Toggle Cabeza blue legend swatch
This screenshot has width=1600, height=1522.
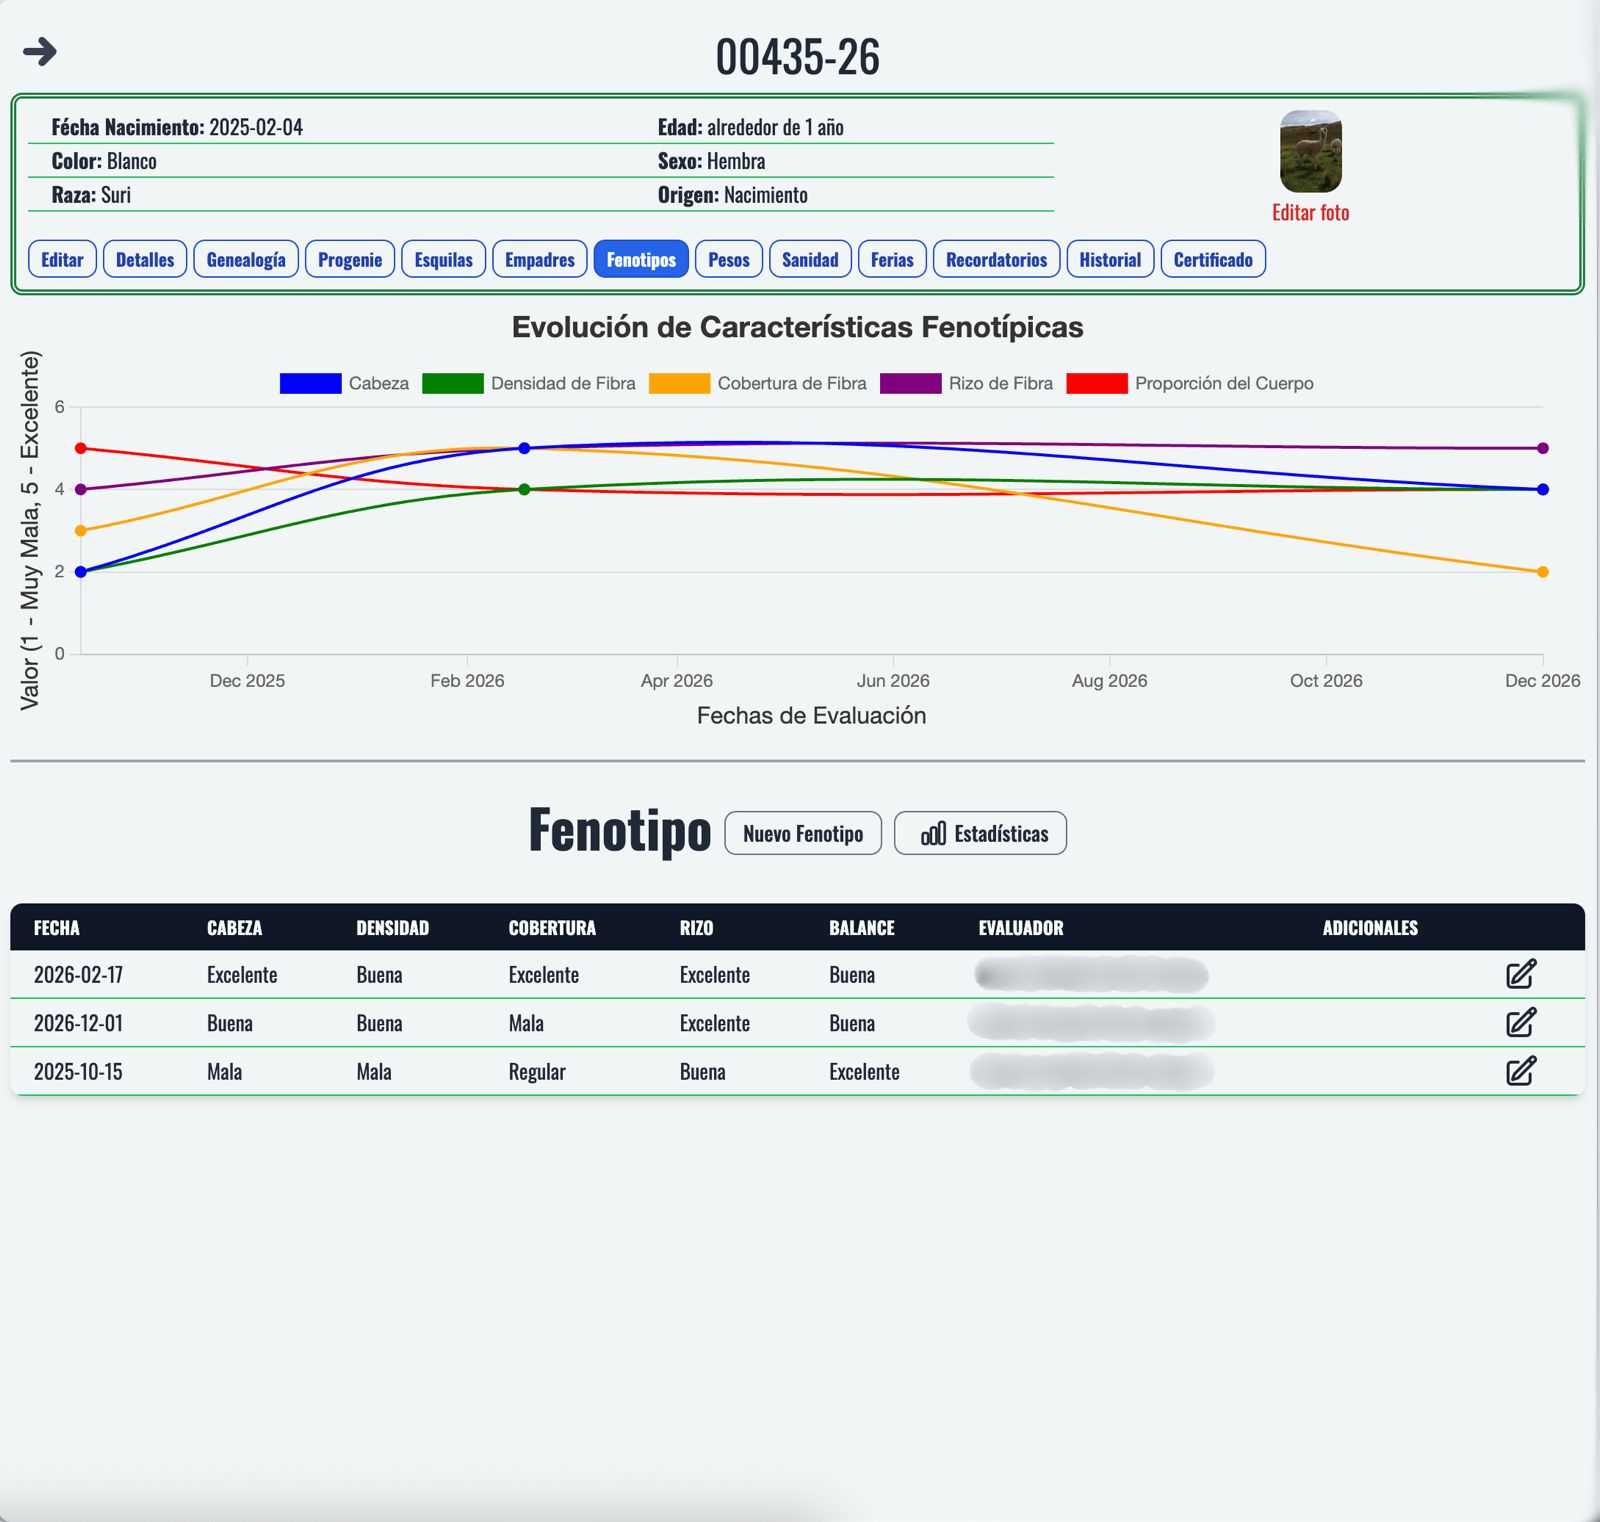310,383
